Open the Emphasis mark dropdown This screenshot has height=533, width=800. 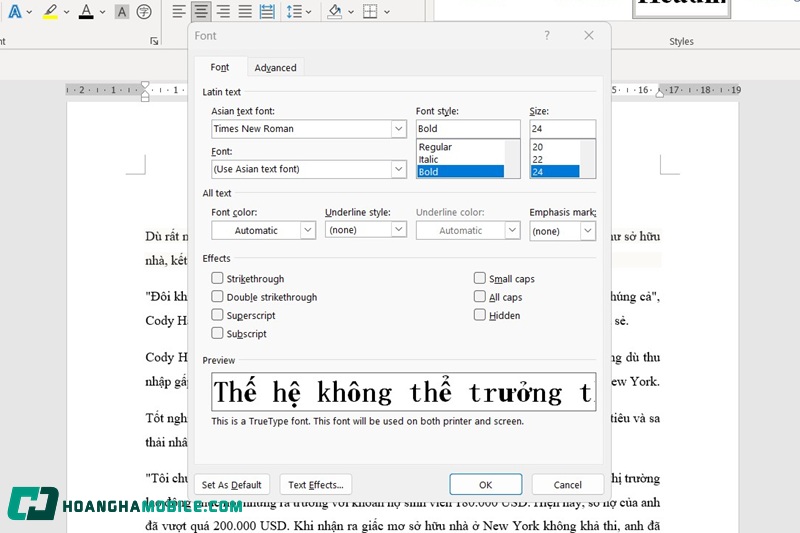pyautogui.click(x=562, y=231)
